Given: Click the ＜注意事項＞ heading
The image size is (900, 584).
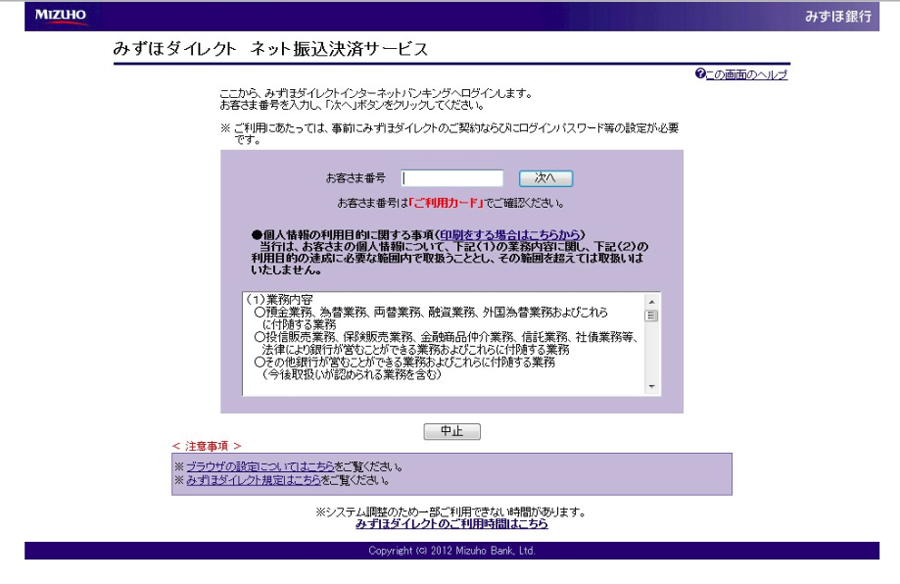Looking at the screenshot, I should [x=207, y=446].
